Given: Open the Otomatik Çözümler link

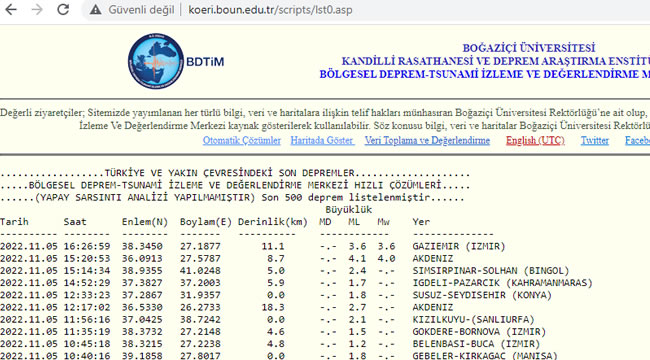Looking at the screenshot, I should pyautogui.click(x=242, y=141).
